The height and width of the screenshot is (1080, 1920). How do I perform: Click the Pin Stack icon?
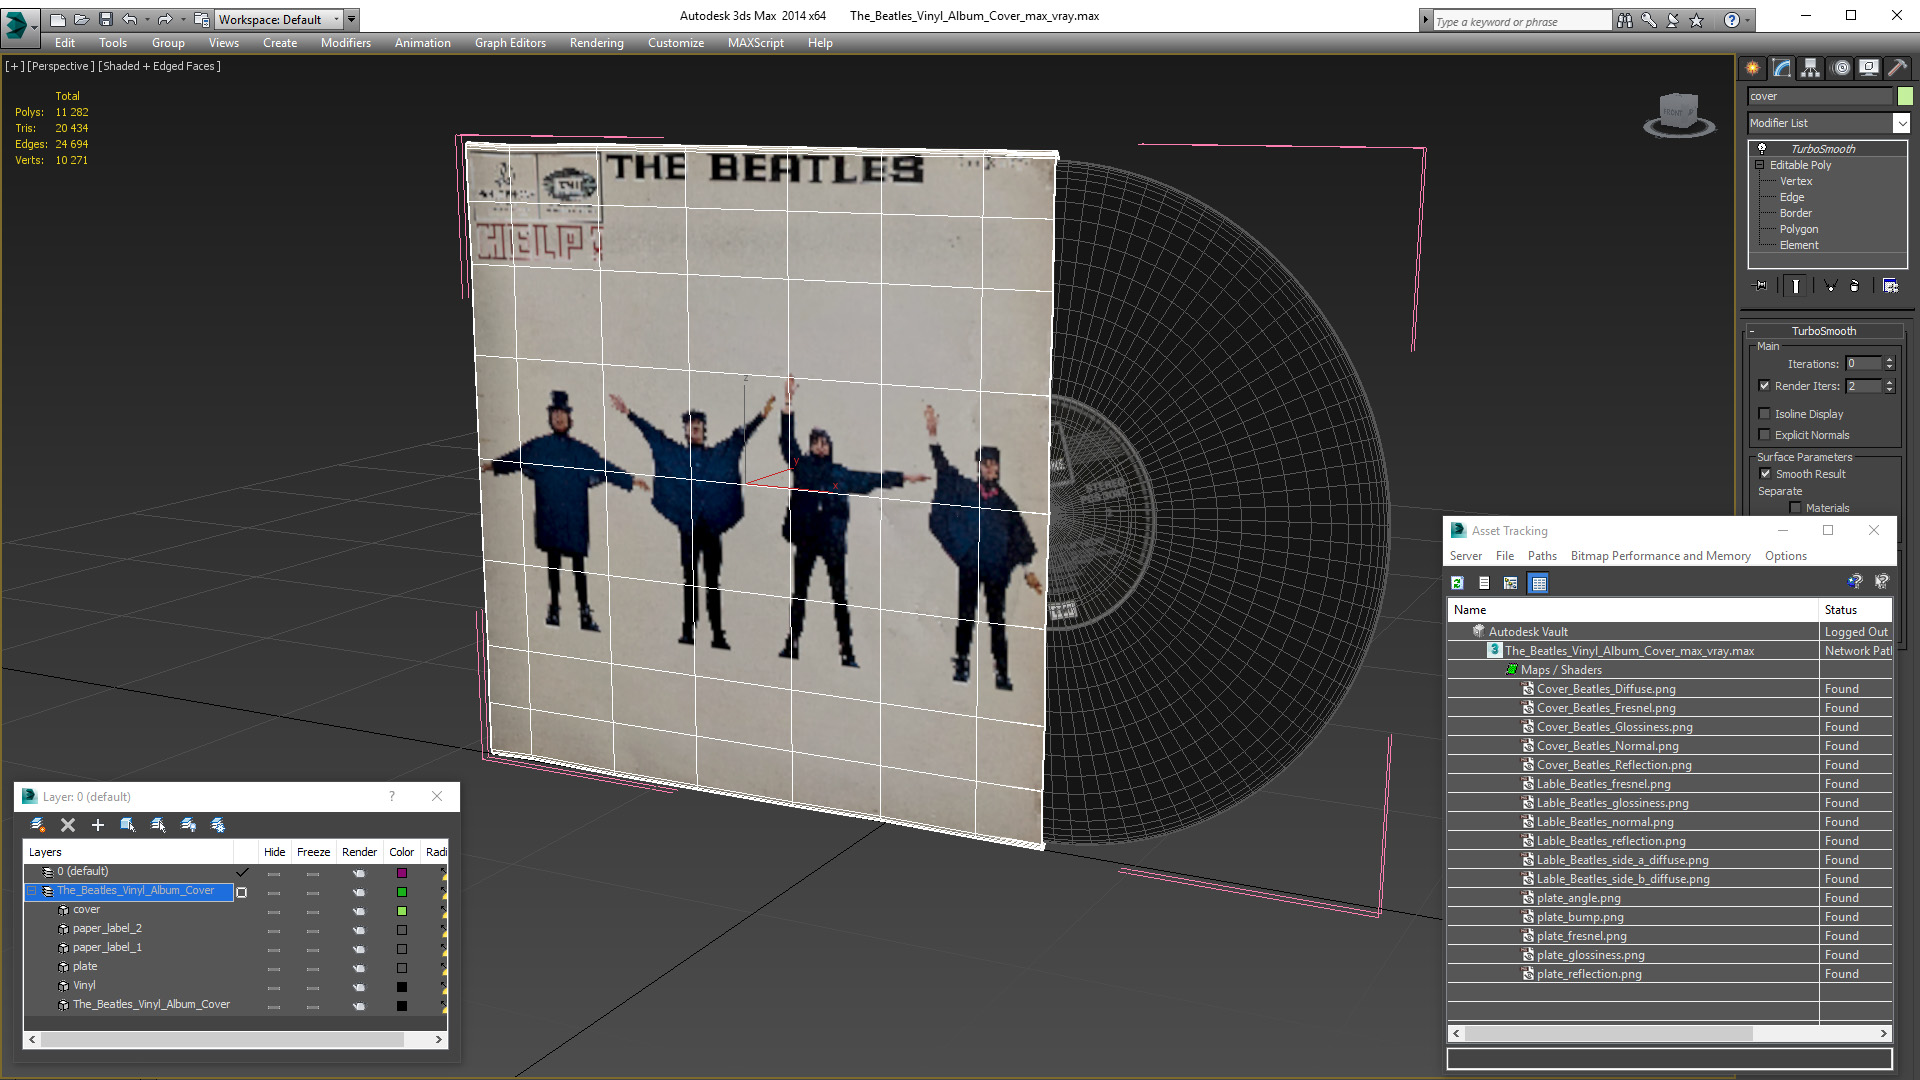[1761, 286]
